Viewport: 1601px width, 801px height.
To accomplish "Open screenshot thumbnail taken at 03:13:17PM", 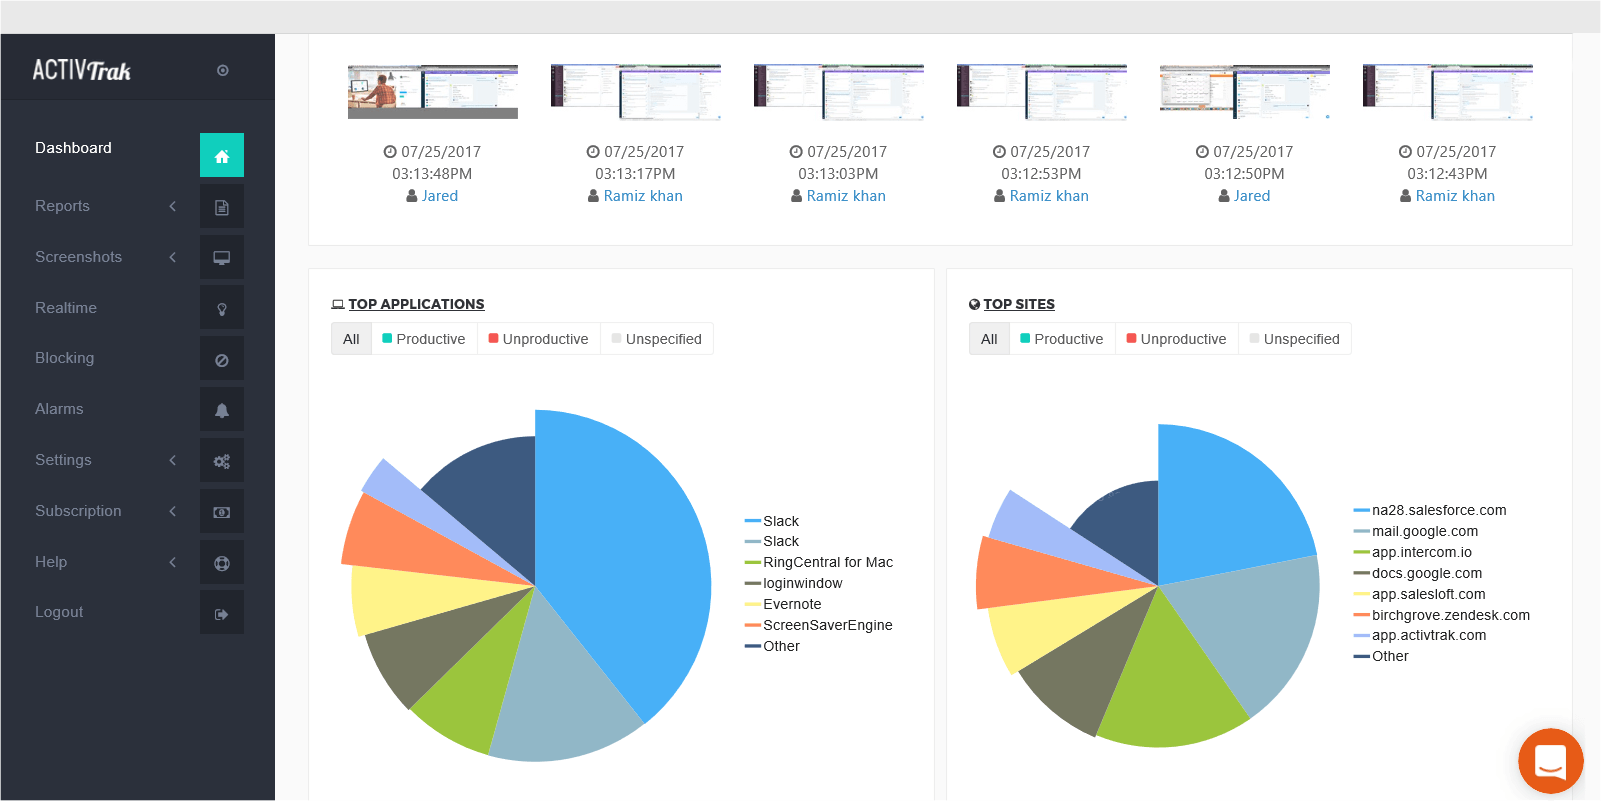I will point(636,92).
